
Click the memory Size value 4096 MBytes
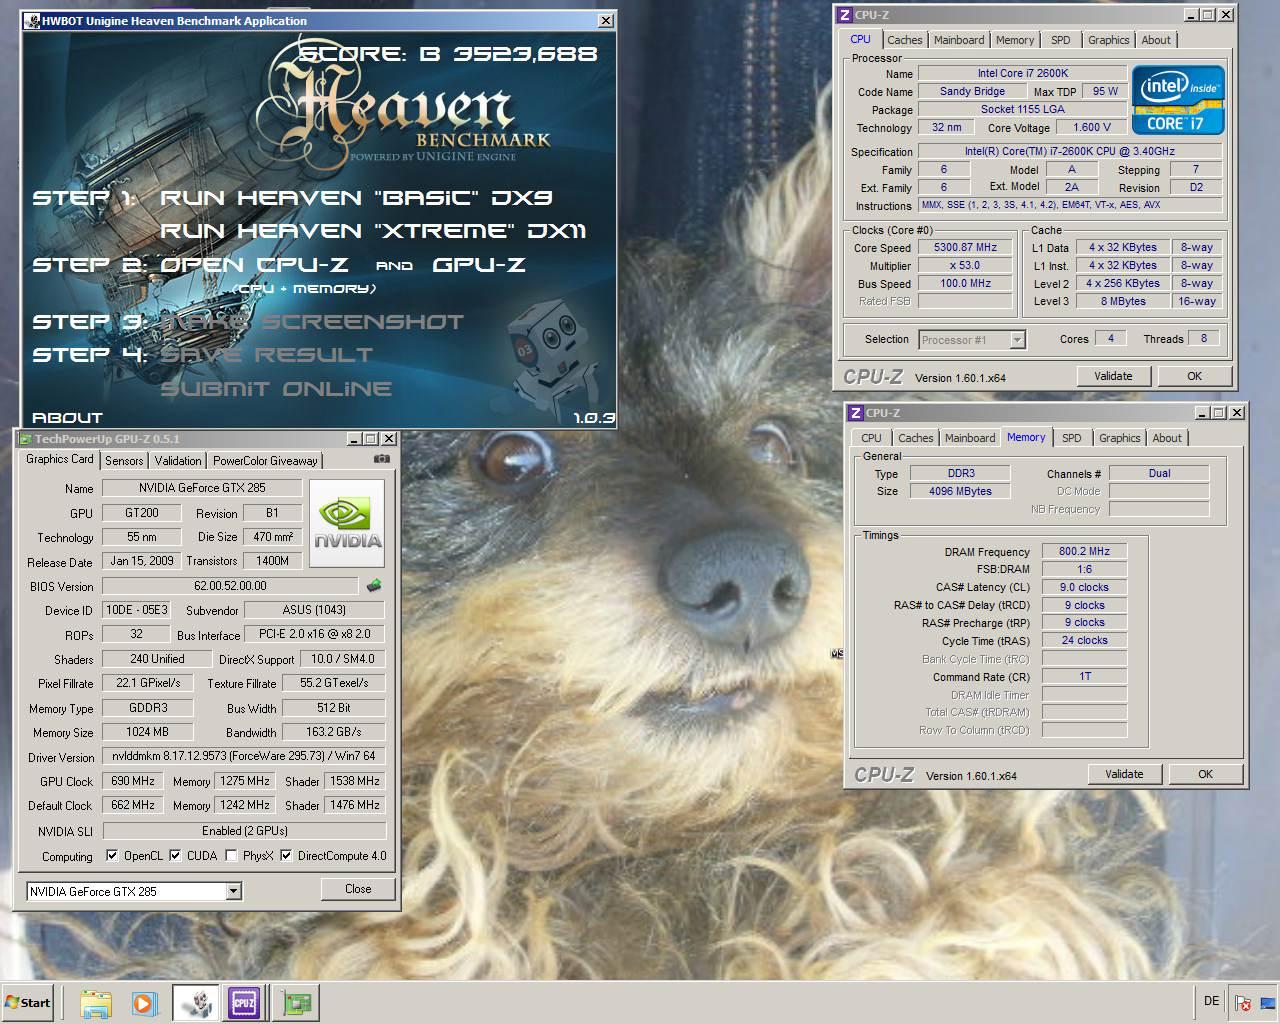point(960,491)
